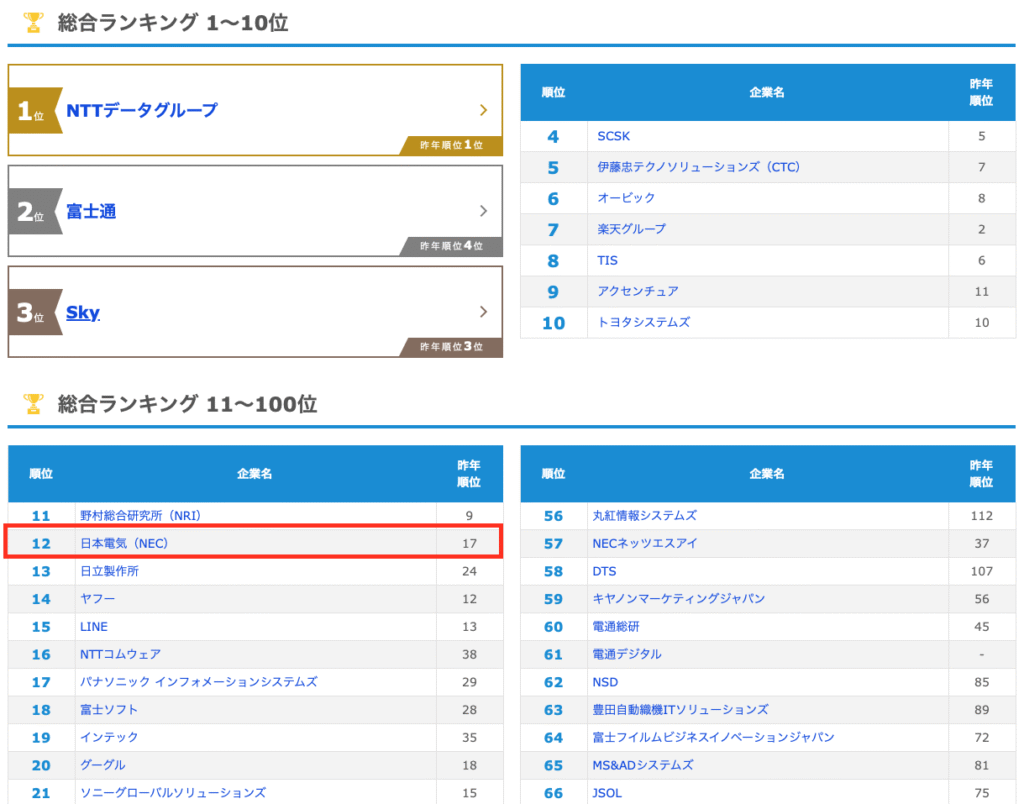Open 富士フイルムビジネスイノベーションジャパン link
The height and width of the screenshot is (804, 1024).
point(713,737)
